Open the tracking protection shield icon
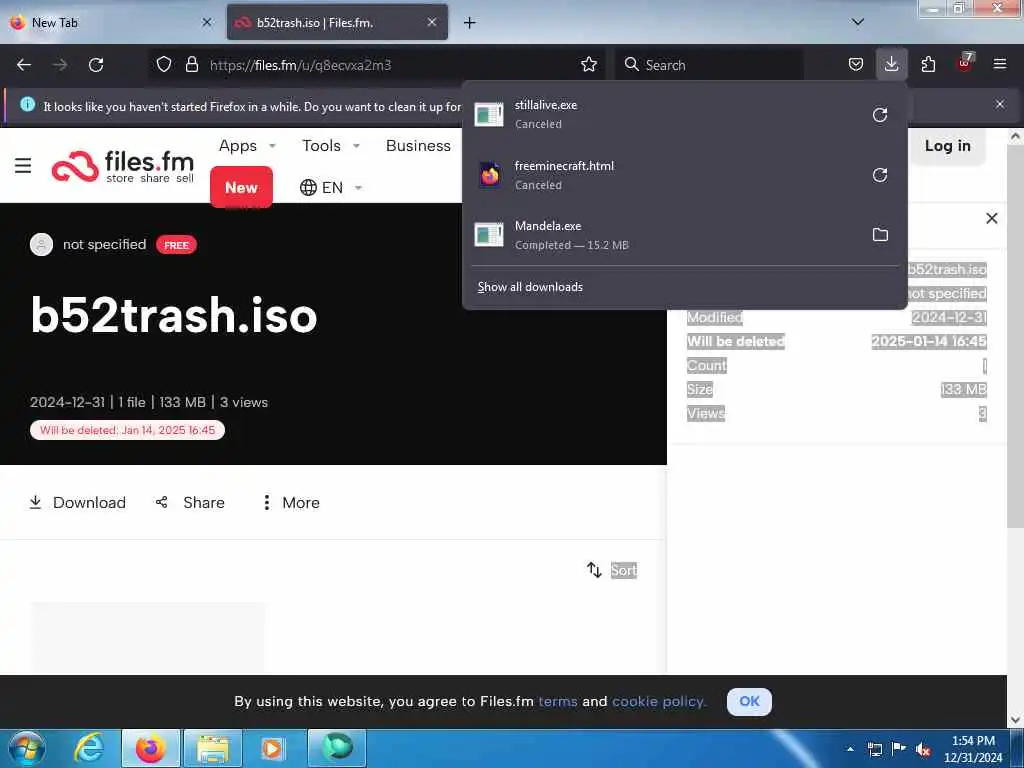Image resolution: width=1024 pixels, height=768 pixels. [164, 65]
